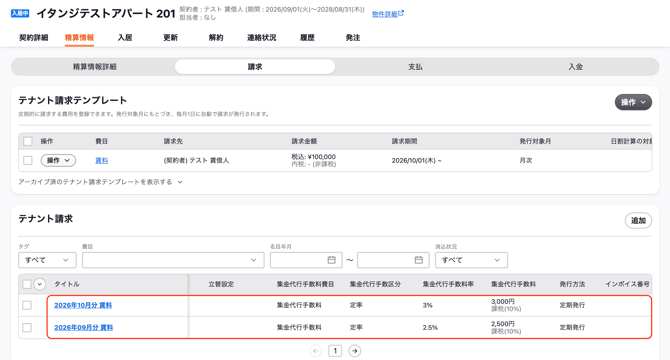Viewport: 670px width, 360px height.
Task: Click the 3,000円 fee cell
Action: point(506,305)
